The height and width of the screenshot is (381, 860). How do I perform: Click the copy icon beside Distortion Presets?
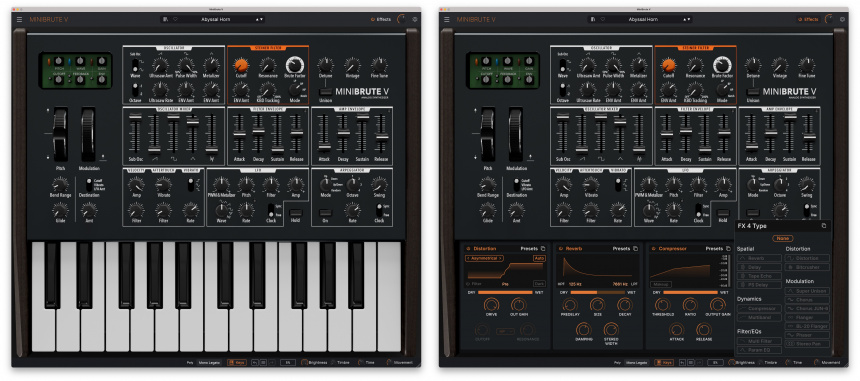(543, 248)
